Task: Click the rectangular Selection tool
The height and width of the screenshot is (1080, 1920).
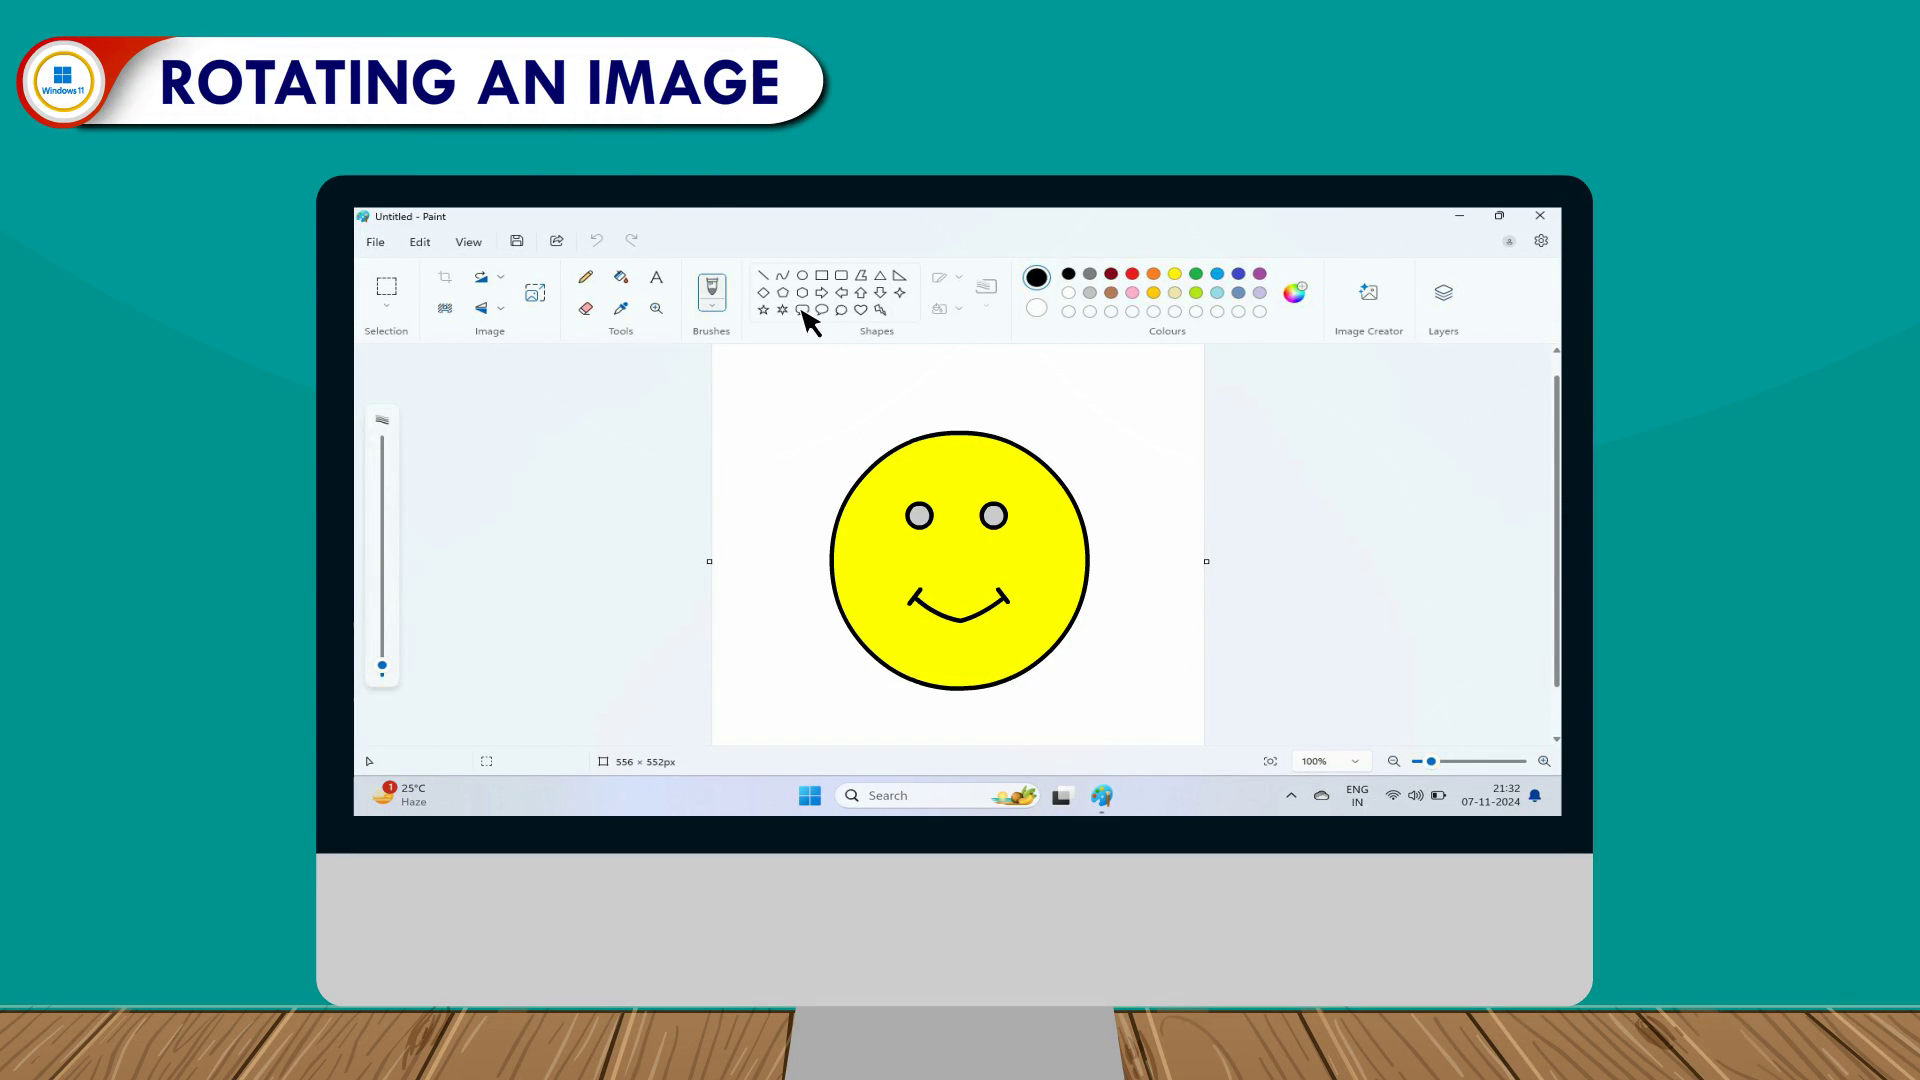Action: pos(386,286)
